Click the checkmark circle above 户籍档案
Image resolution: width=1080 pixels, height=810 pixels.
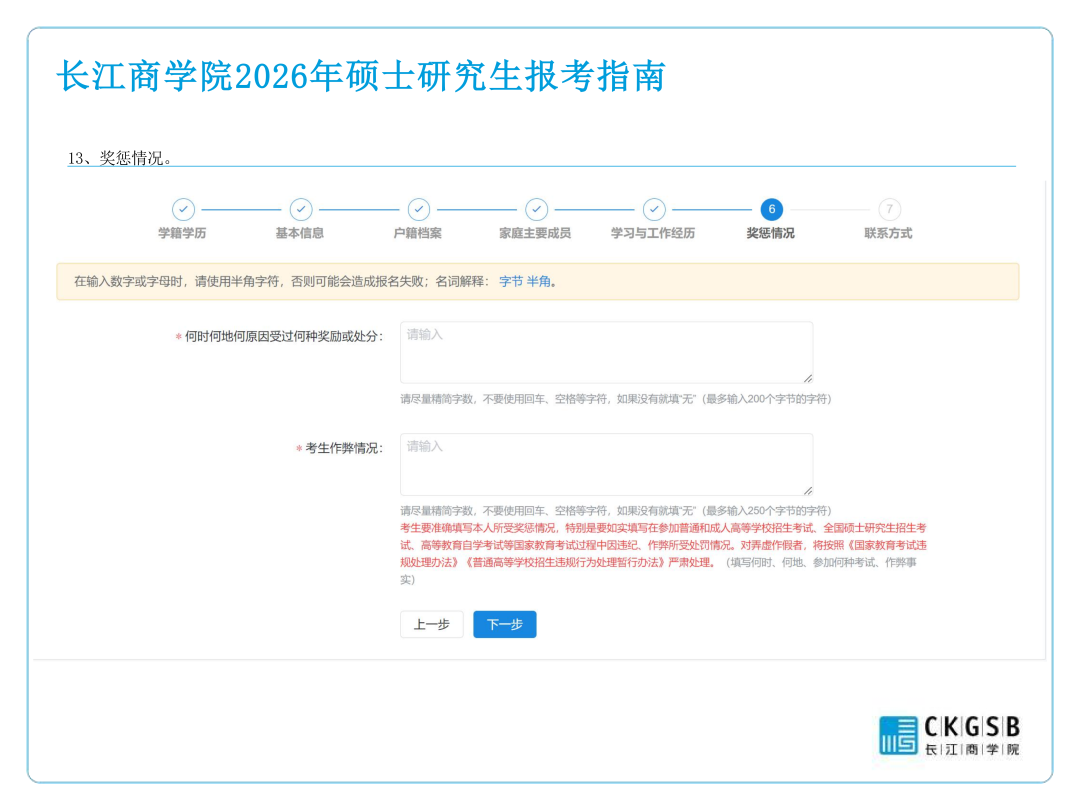419,210
